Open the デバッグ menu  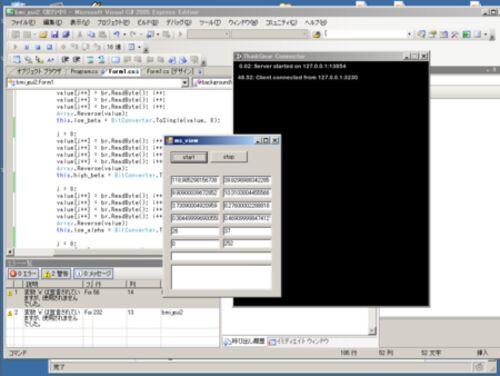179,22
